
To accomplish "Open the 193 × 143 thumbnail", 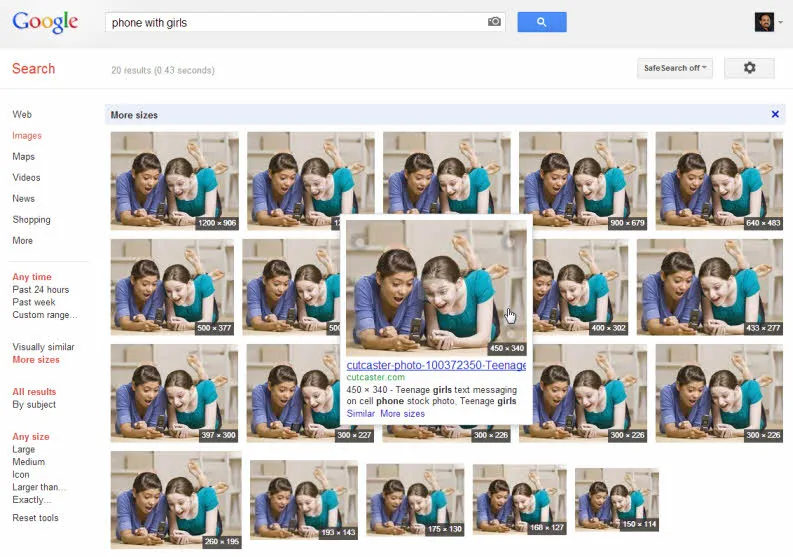I will pos(304,500).
